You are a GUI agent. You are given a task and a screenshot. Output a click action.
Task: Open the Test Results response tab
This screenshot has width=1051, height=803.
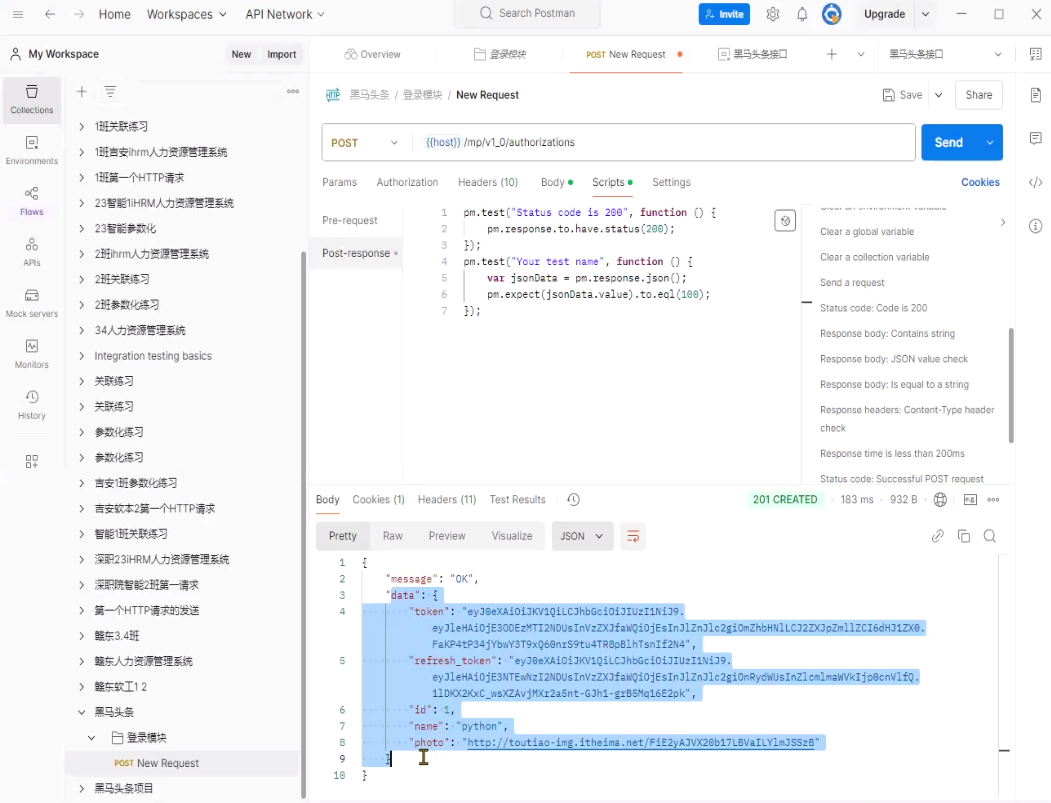click(517, 499)
